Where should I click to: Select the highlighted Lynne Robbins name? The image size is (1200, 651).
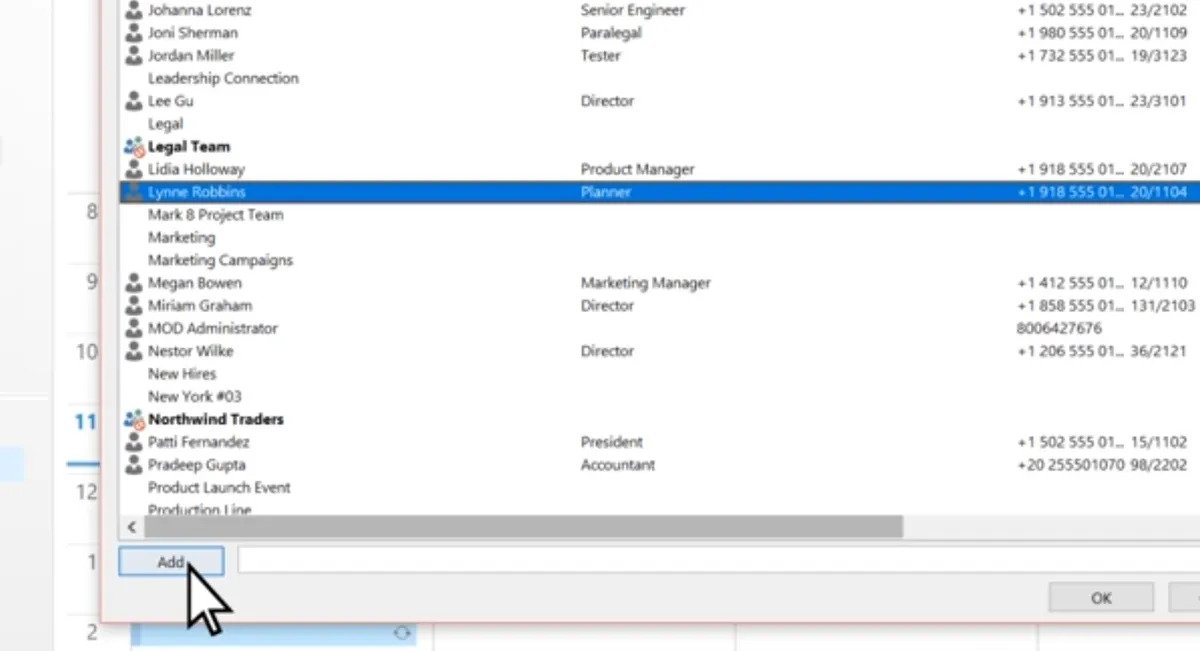click(x=197, y=192)
